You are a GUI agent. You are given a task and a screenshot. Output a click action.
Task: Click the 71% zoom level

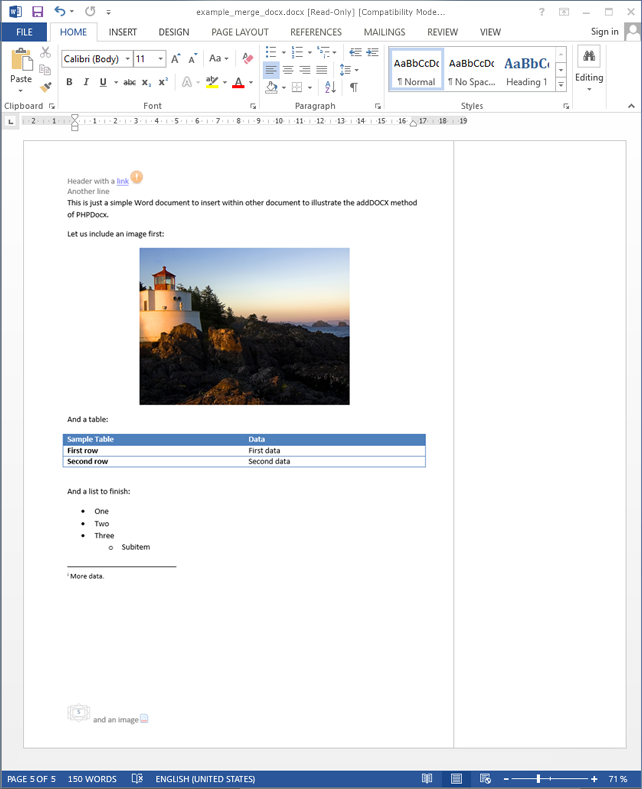618,778
